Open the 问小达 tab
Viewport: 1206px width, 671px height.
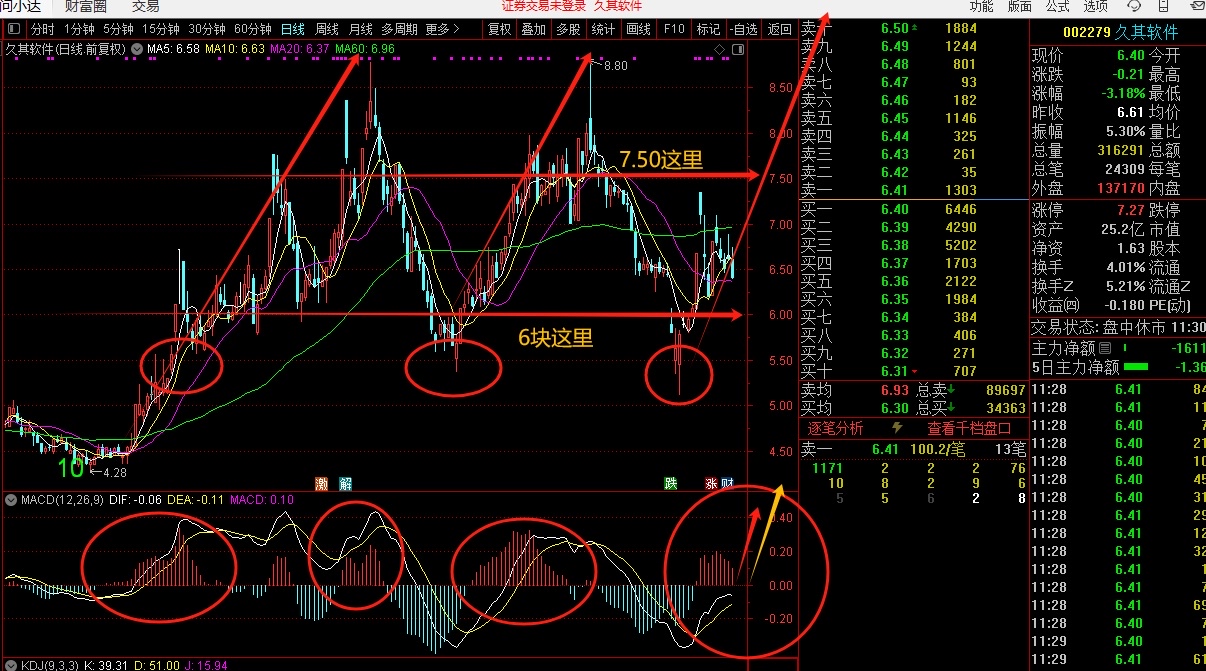tap(20, 6)
